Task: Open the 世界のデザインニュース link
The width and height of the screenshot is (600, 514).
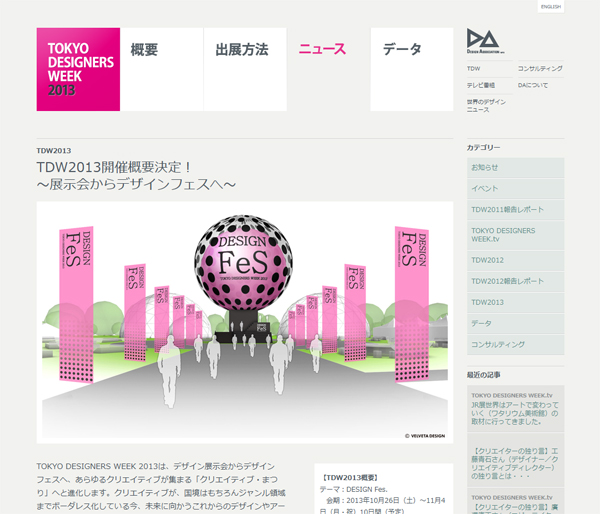Action: pos(486,106)
